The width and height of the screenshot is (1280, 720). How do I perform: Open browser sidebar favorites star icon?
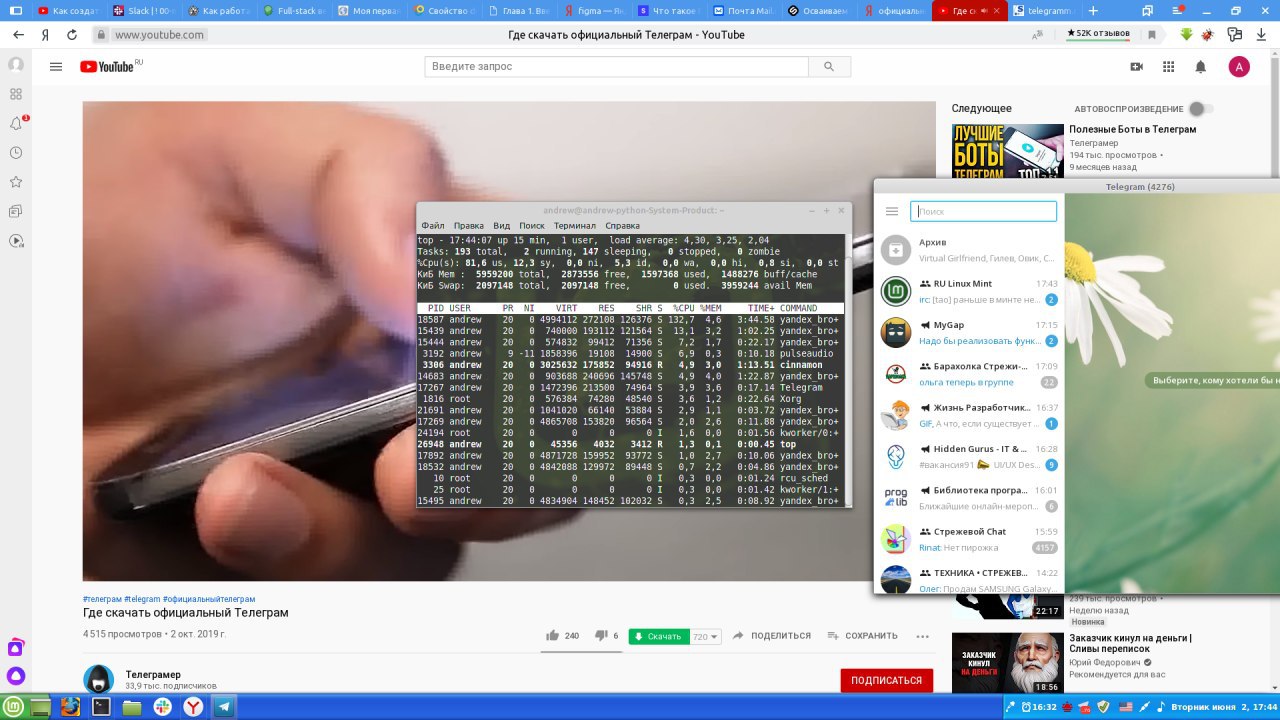(x=16, y=182)
